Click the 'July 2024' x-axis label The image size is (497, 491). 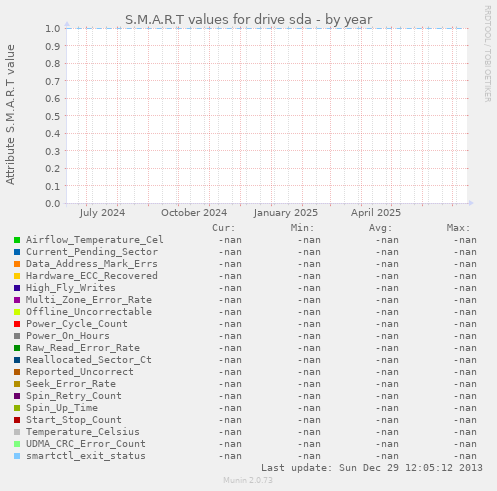coord(102,213)
